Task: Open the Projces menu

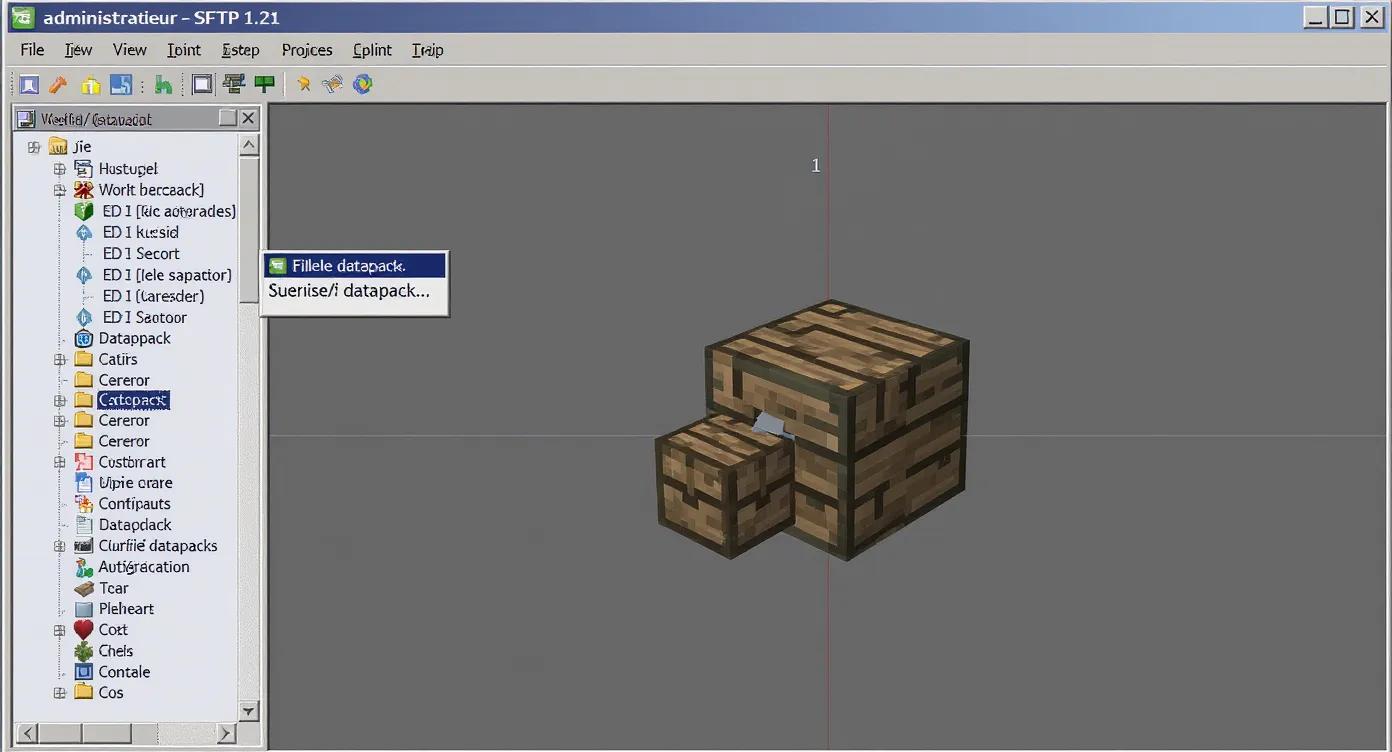Action: 306,49
